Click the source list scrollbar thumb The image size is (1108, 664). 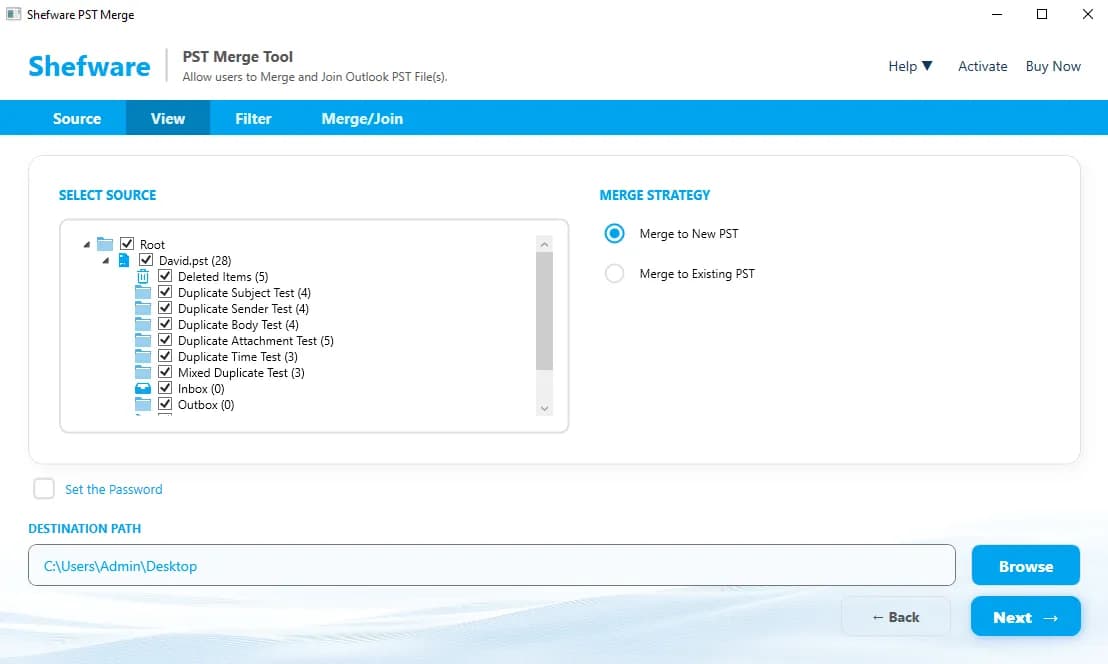(x=544, y=311)
